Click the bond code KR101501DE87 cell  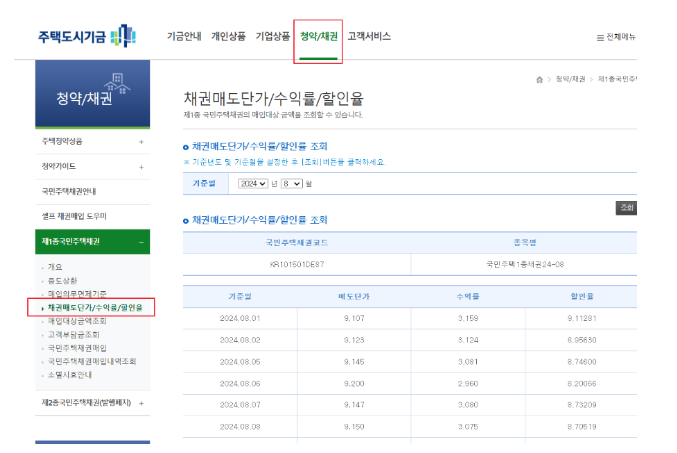pyautogui.click(x=297, y=264)
